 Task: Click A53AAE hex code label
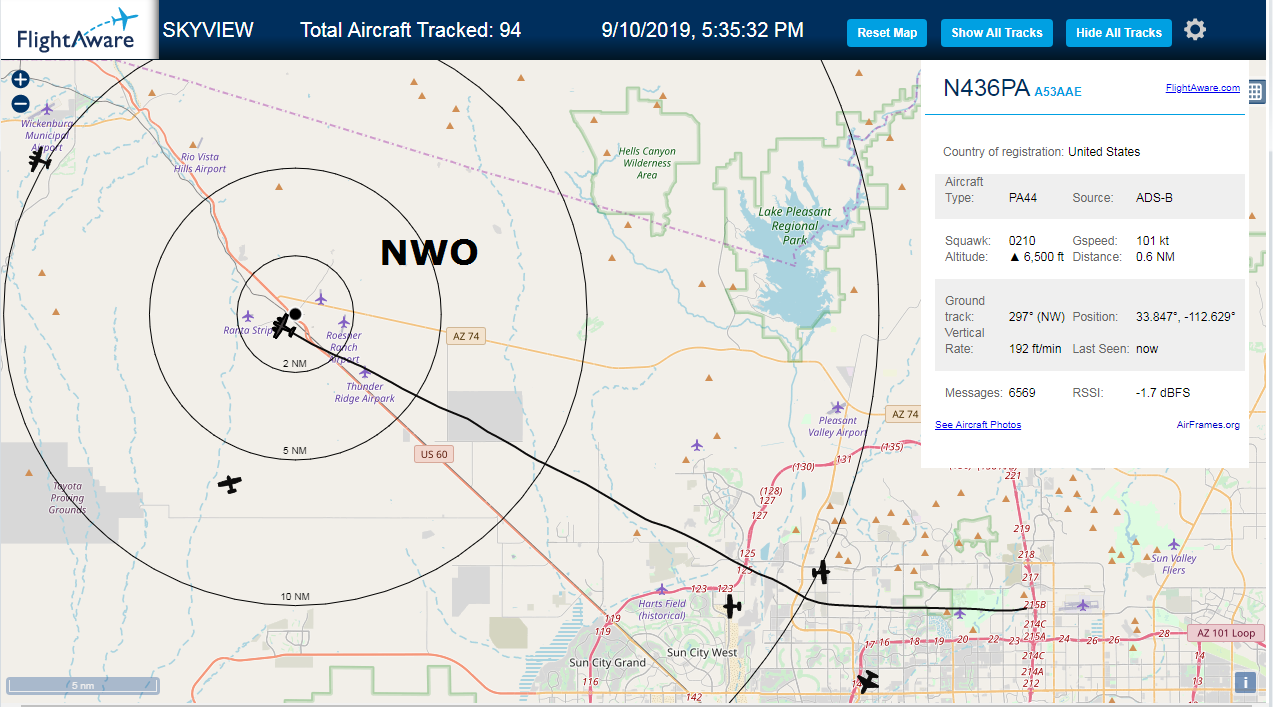(x=1058, y=92)
